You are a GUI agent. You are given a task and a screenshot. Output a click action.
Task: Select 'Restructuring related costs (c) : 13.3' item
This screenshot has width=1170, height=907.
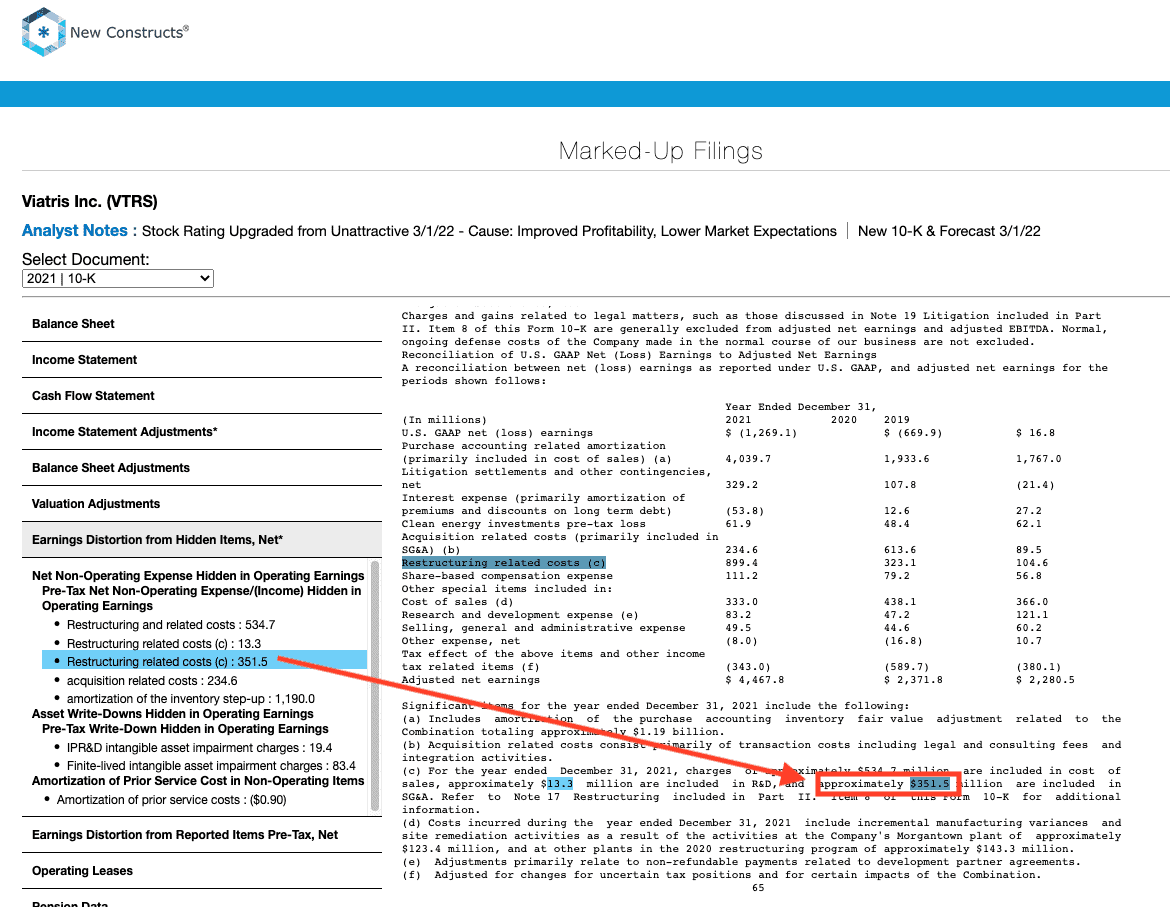[164, 643]
